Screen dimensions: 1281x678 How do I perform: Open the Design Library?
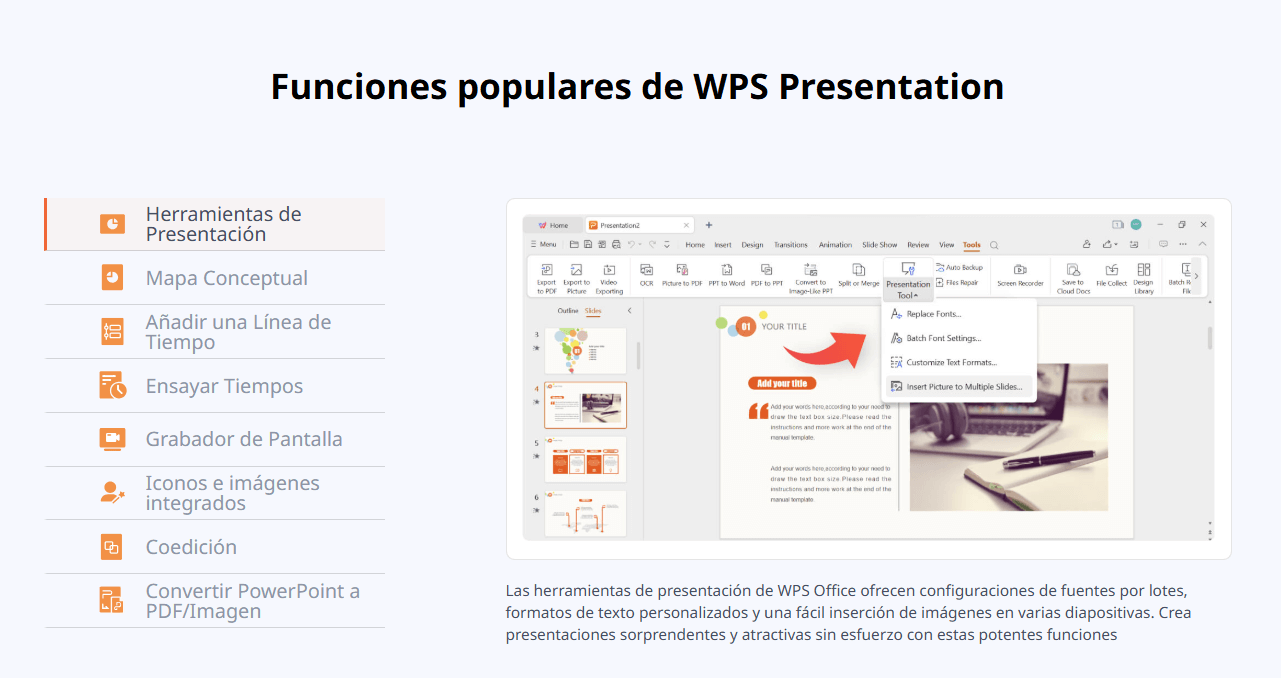pos(1143,277)
